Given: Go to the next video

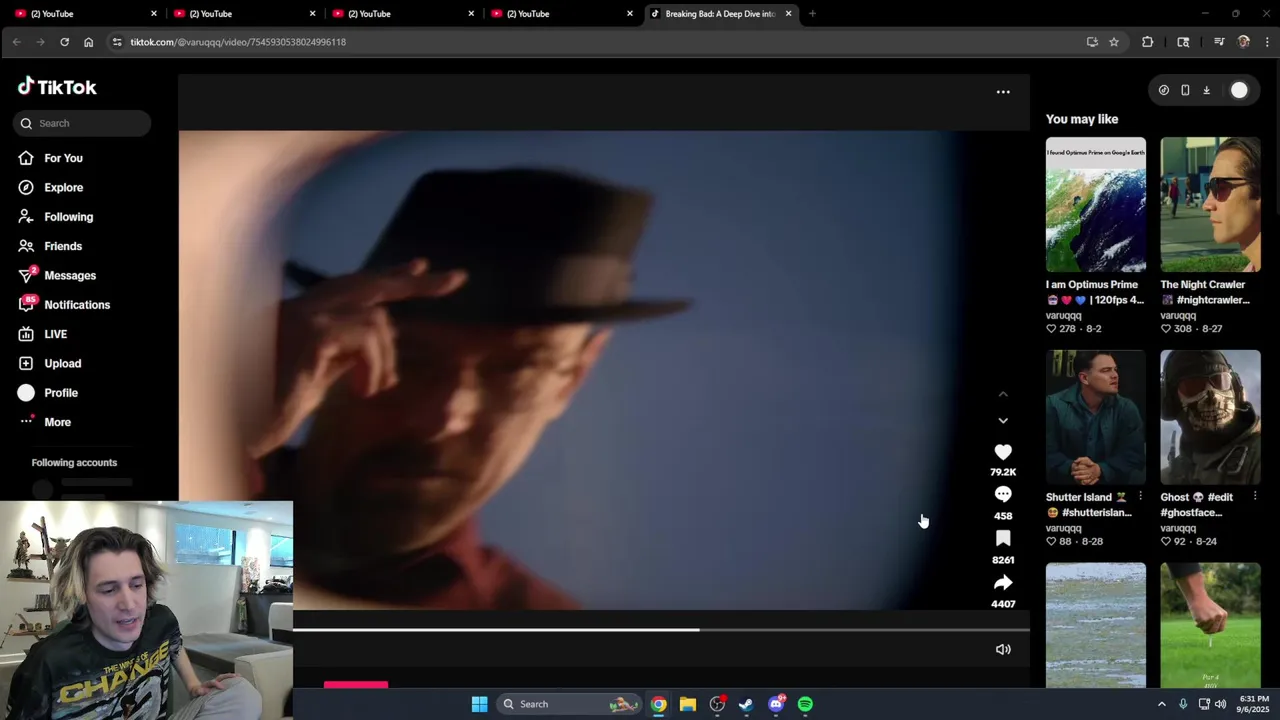Looking at the screenshot, I should pyautogui.click(x=1003, y=421).
